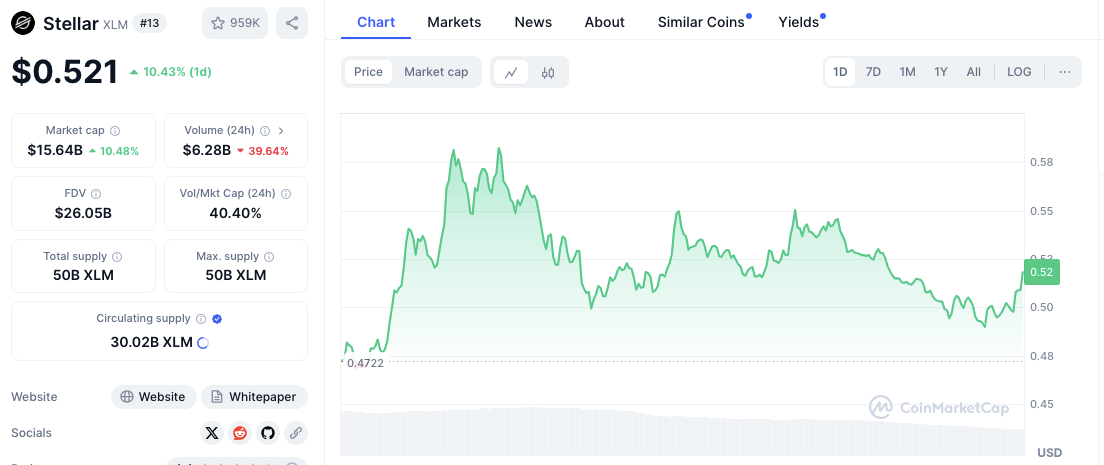Image resolution: width=1104 pixels, height=465 pixels.
Task: Toggle chart to Market cap view
Action: pyautogui.click(x=436, y=72)
